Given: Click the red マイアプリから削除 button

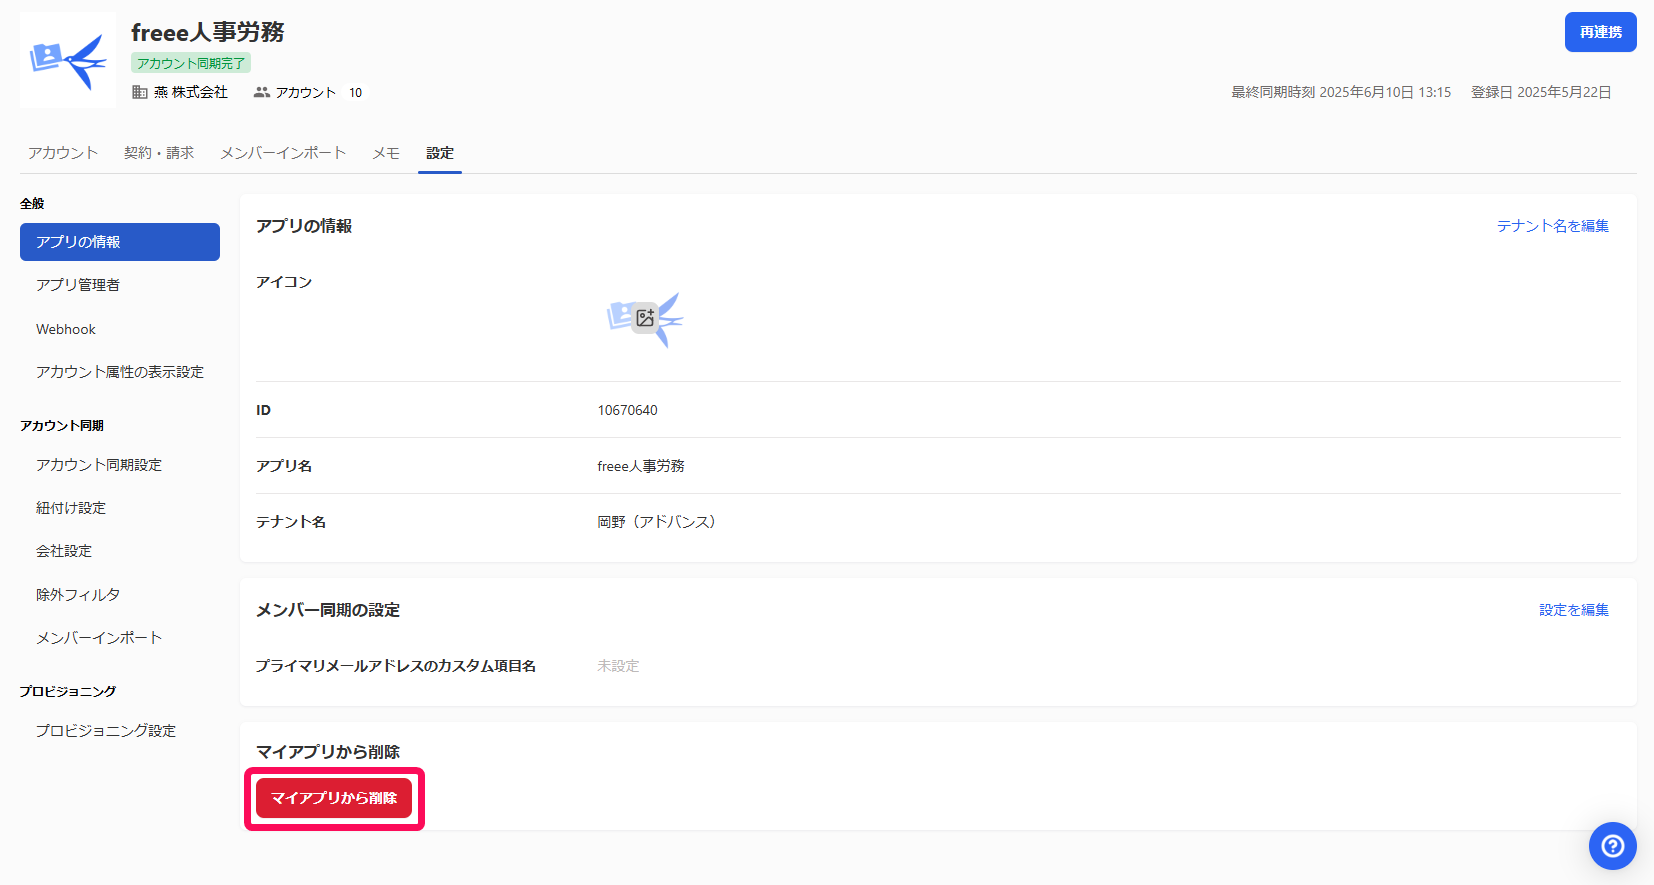Looking at the screenshot, I should 334,798.
